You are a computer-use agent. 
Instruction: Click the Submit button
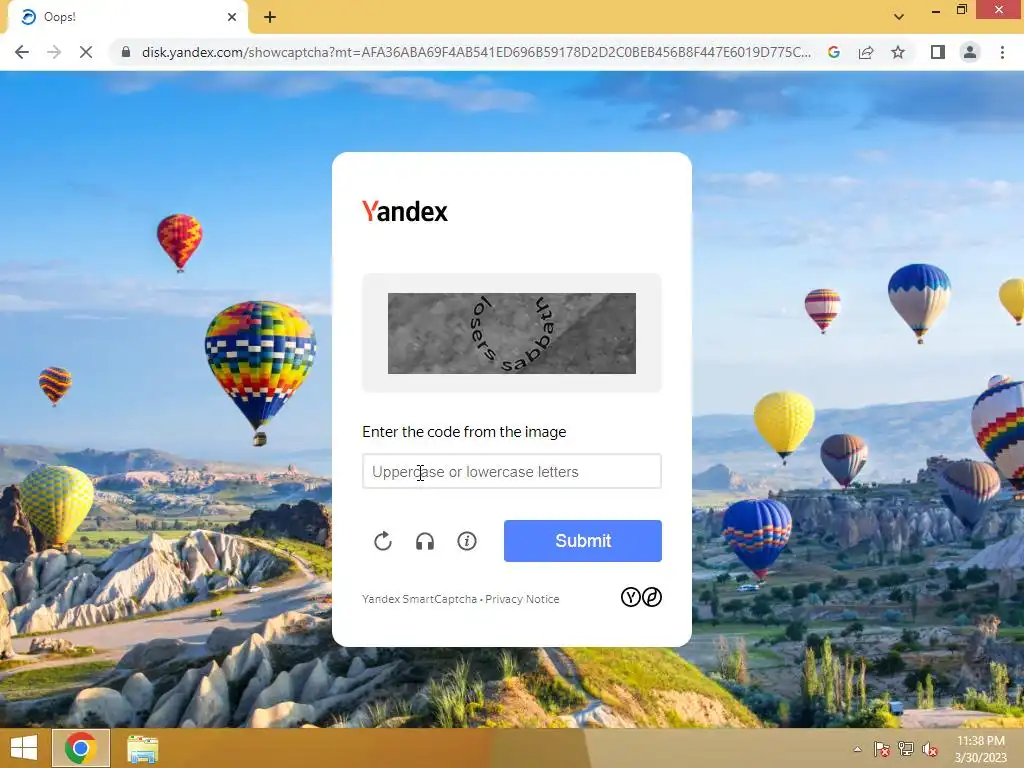pyautogui.click(x=583, y=541)
